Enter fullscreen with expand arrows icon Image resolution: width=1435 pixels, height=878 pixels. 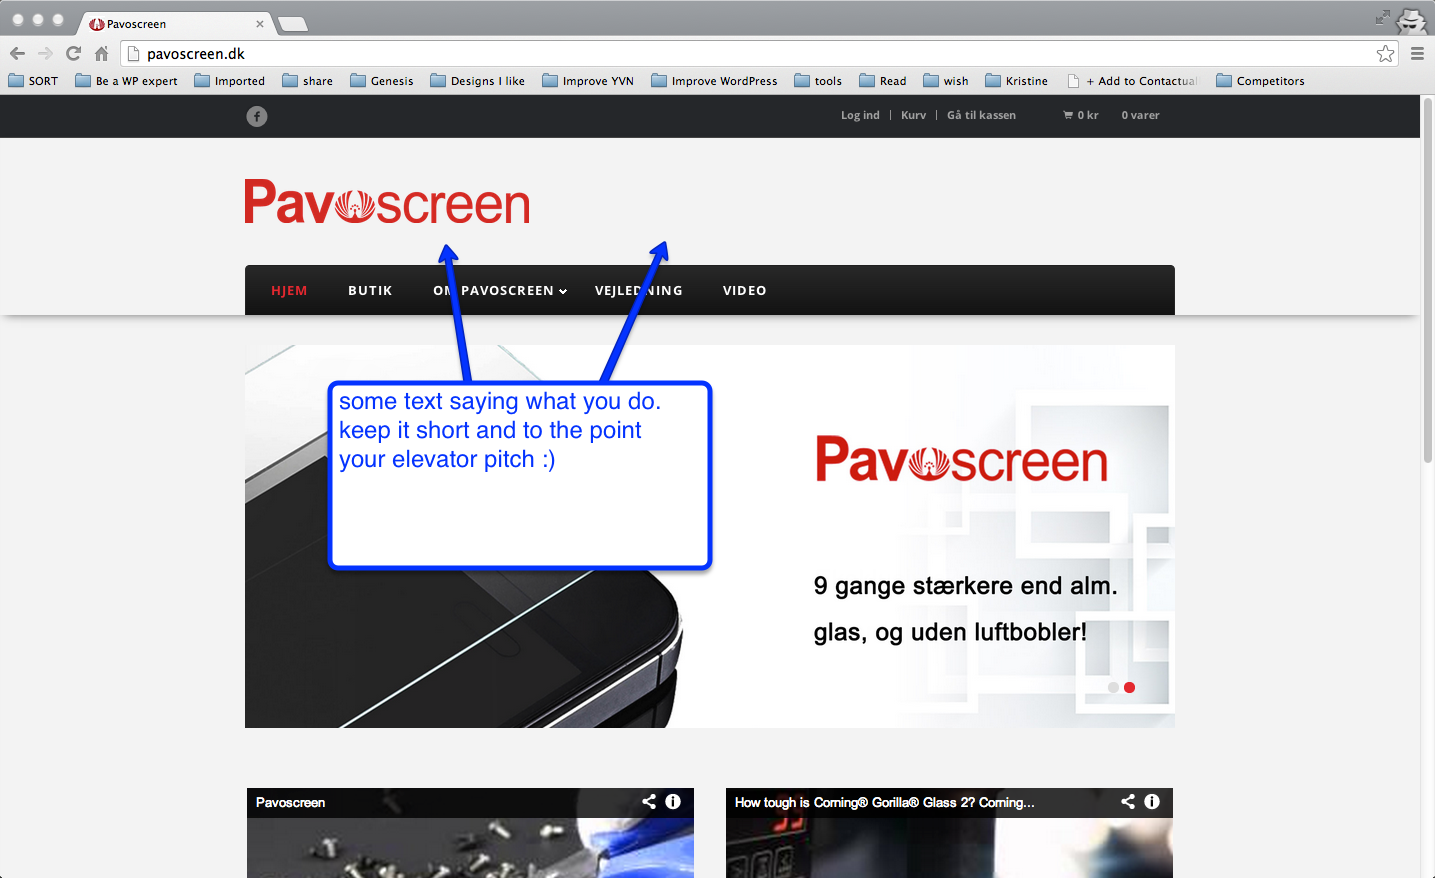1383,17
